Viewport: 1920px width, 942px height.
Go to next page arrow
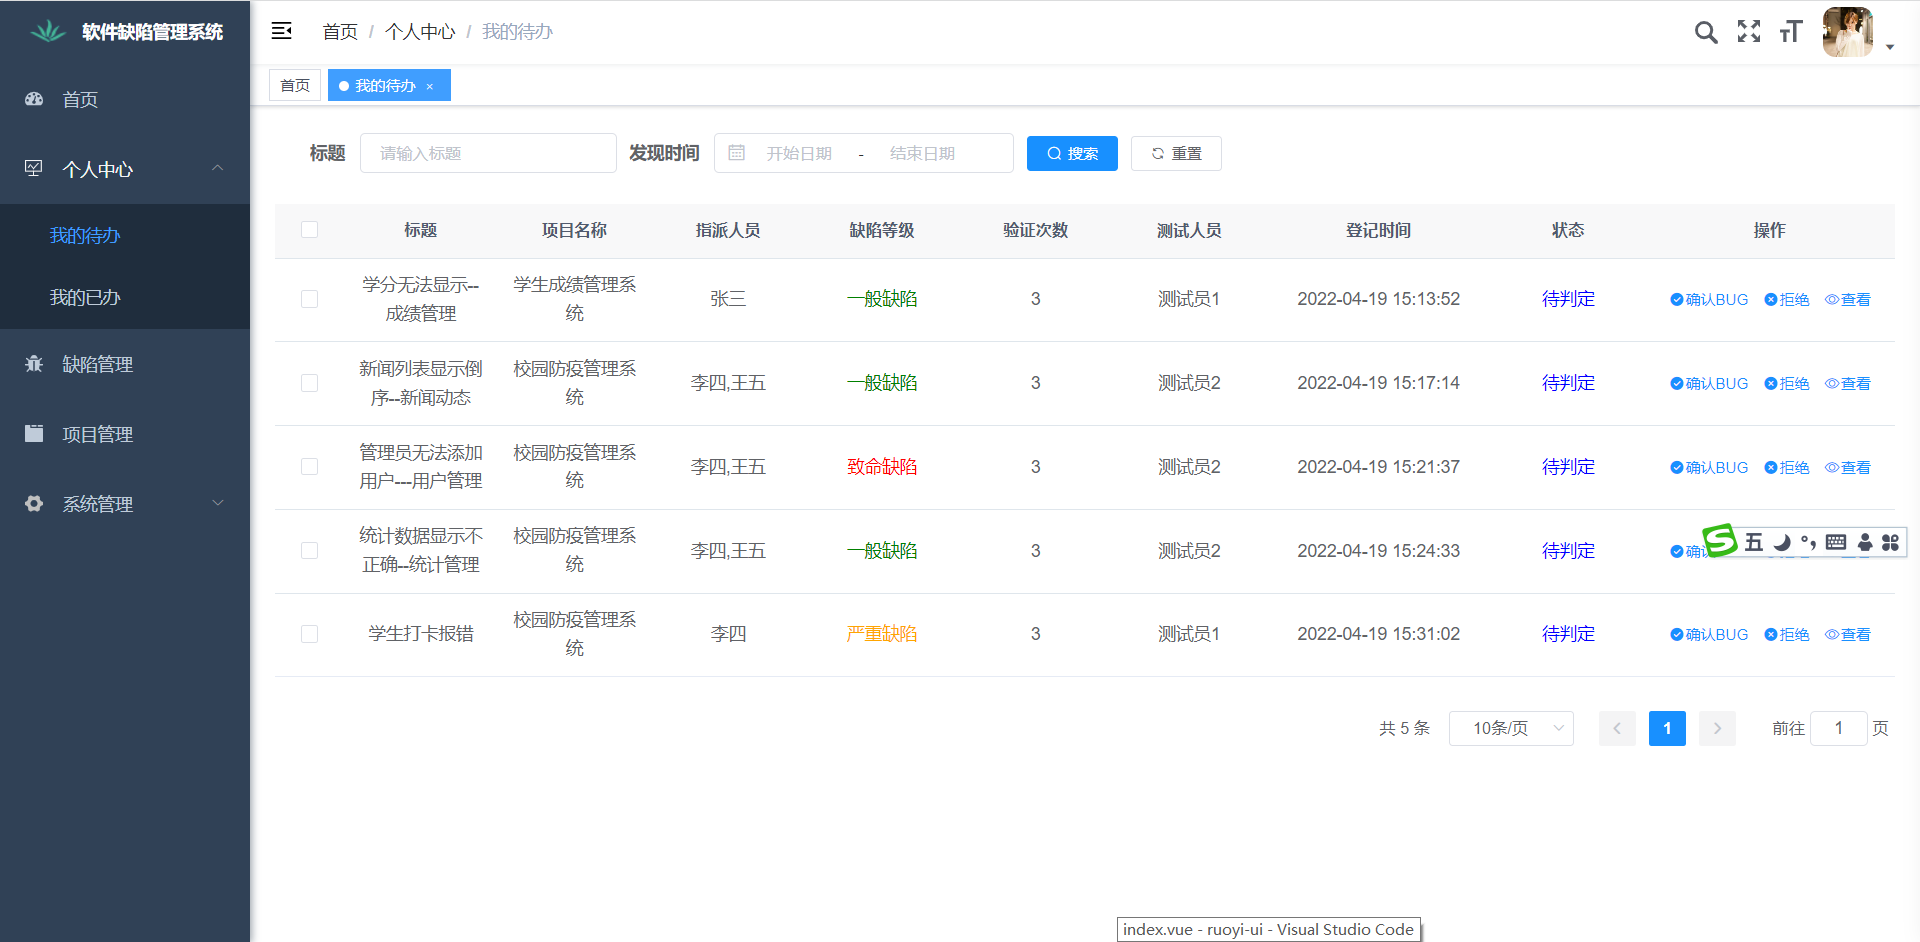[x=1717, y=728]
